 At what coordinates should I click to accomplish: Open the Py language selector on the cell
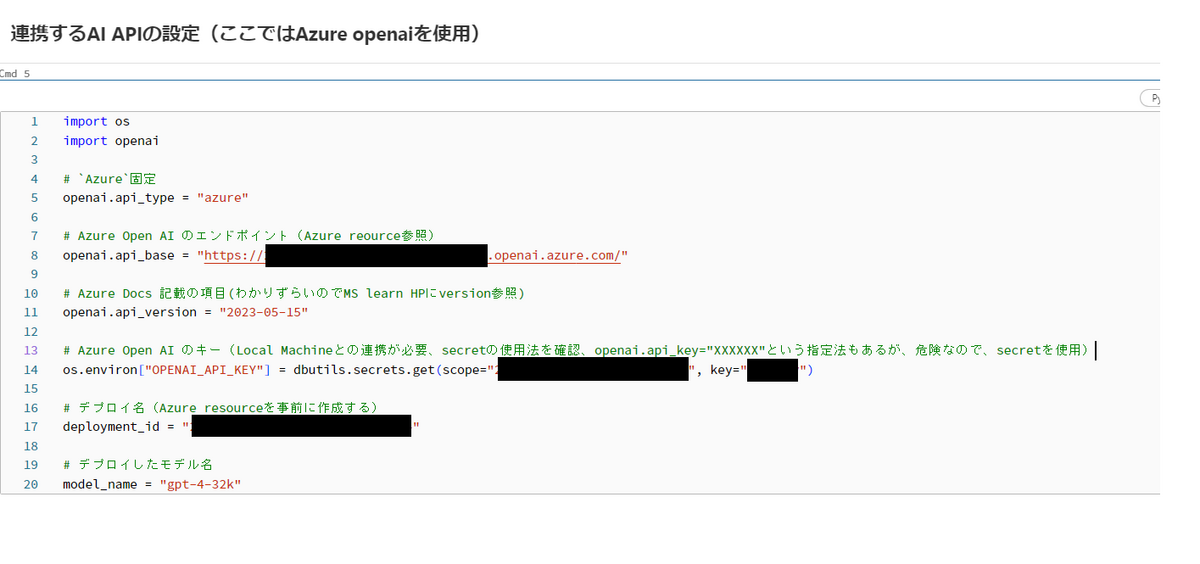click(x=1150, y=98)
